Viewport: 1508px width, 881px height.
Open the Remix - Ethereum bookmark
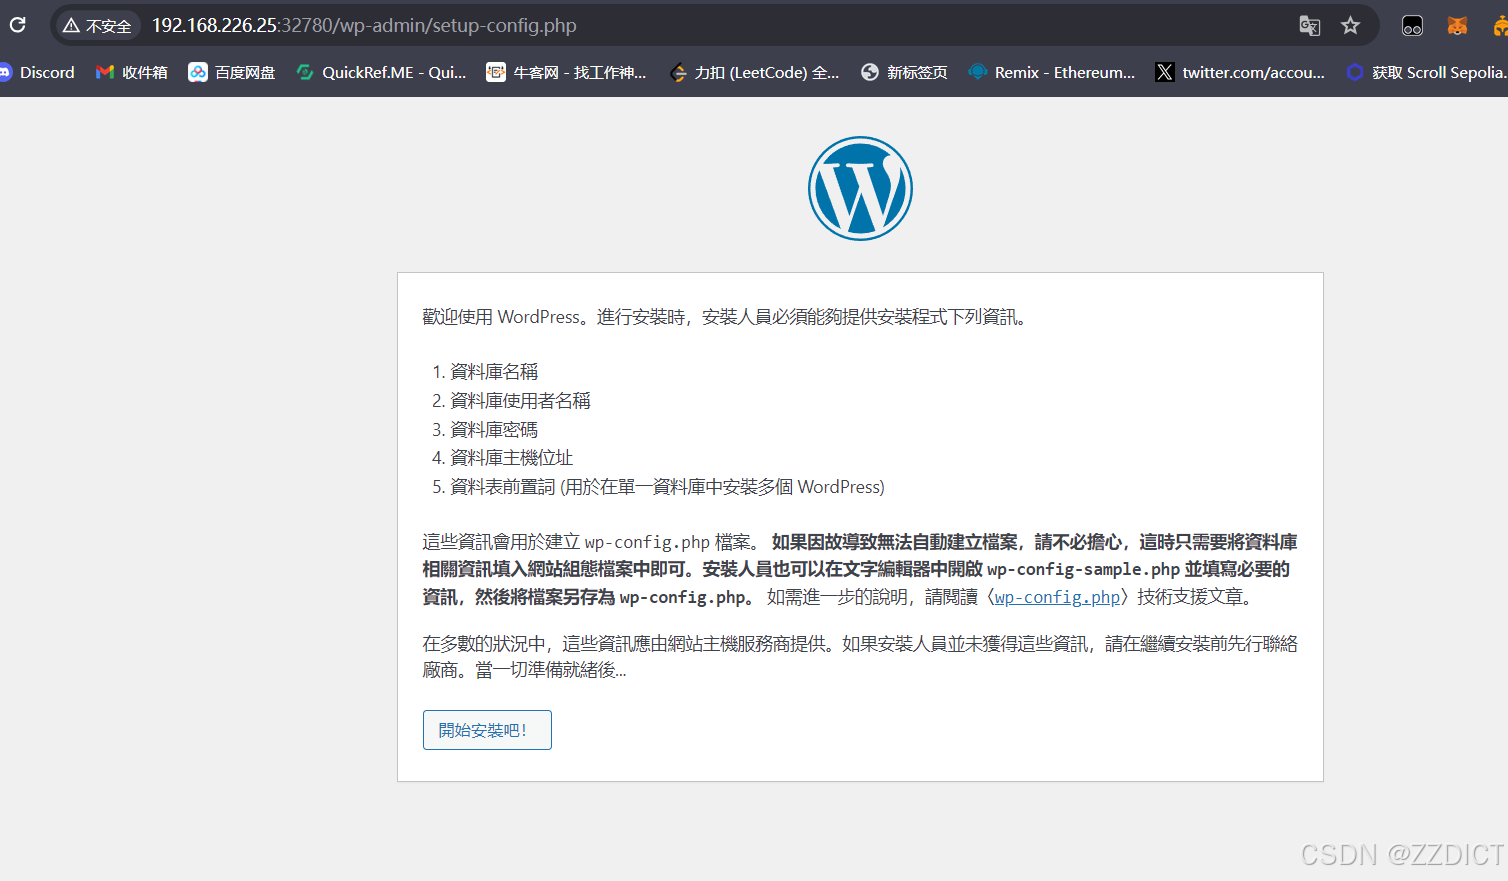(x=1051, y=72)
